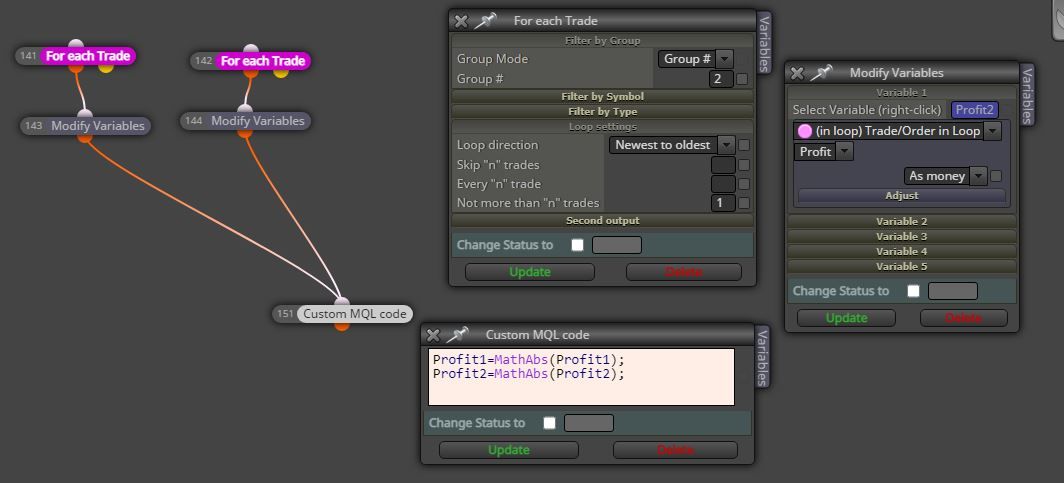Click Delete in Custom MQL code panel
Screen dimensions: 1064x483
point(675,450)
